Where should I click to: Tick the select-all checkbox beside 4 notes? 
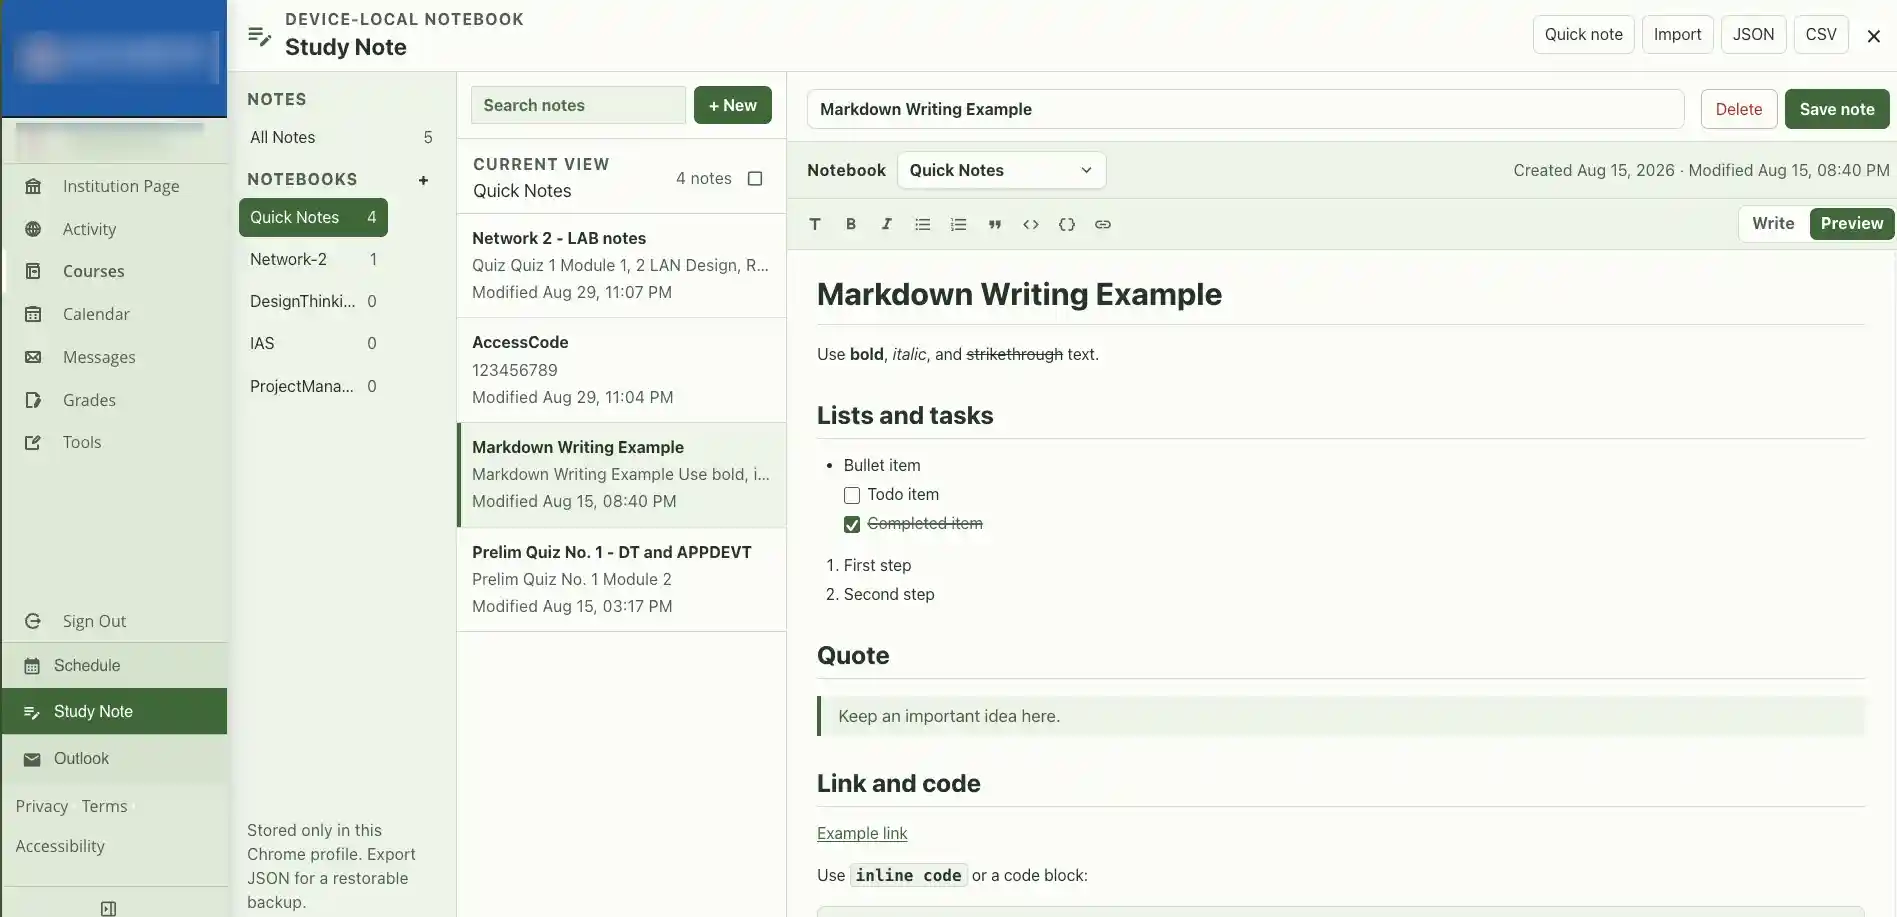[x=755, y=178]
